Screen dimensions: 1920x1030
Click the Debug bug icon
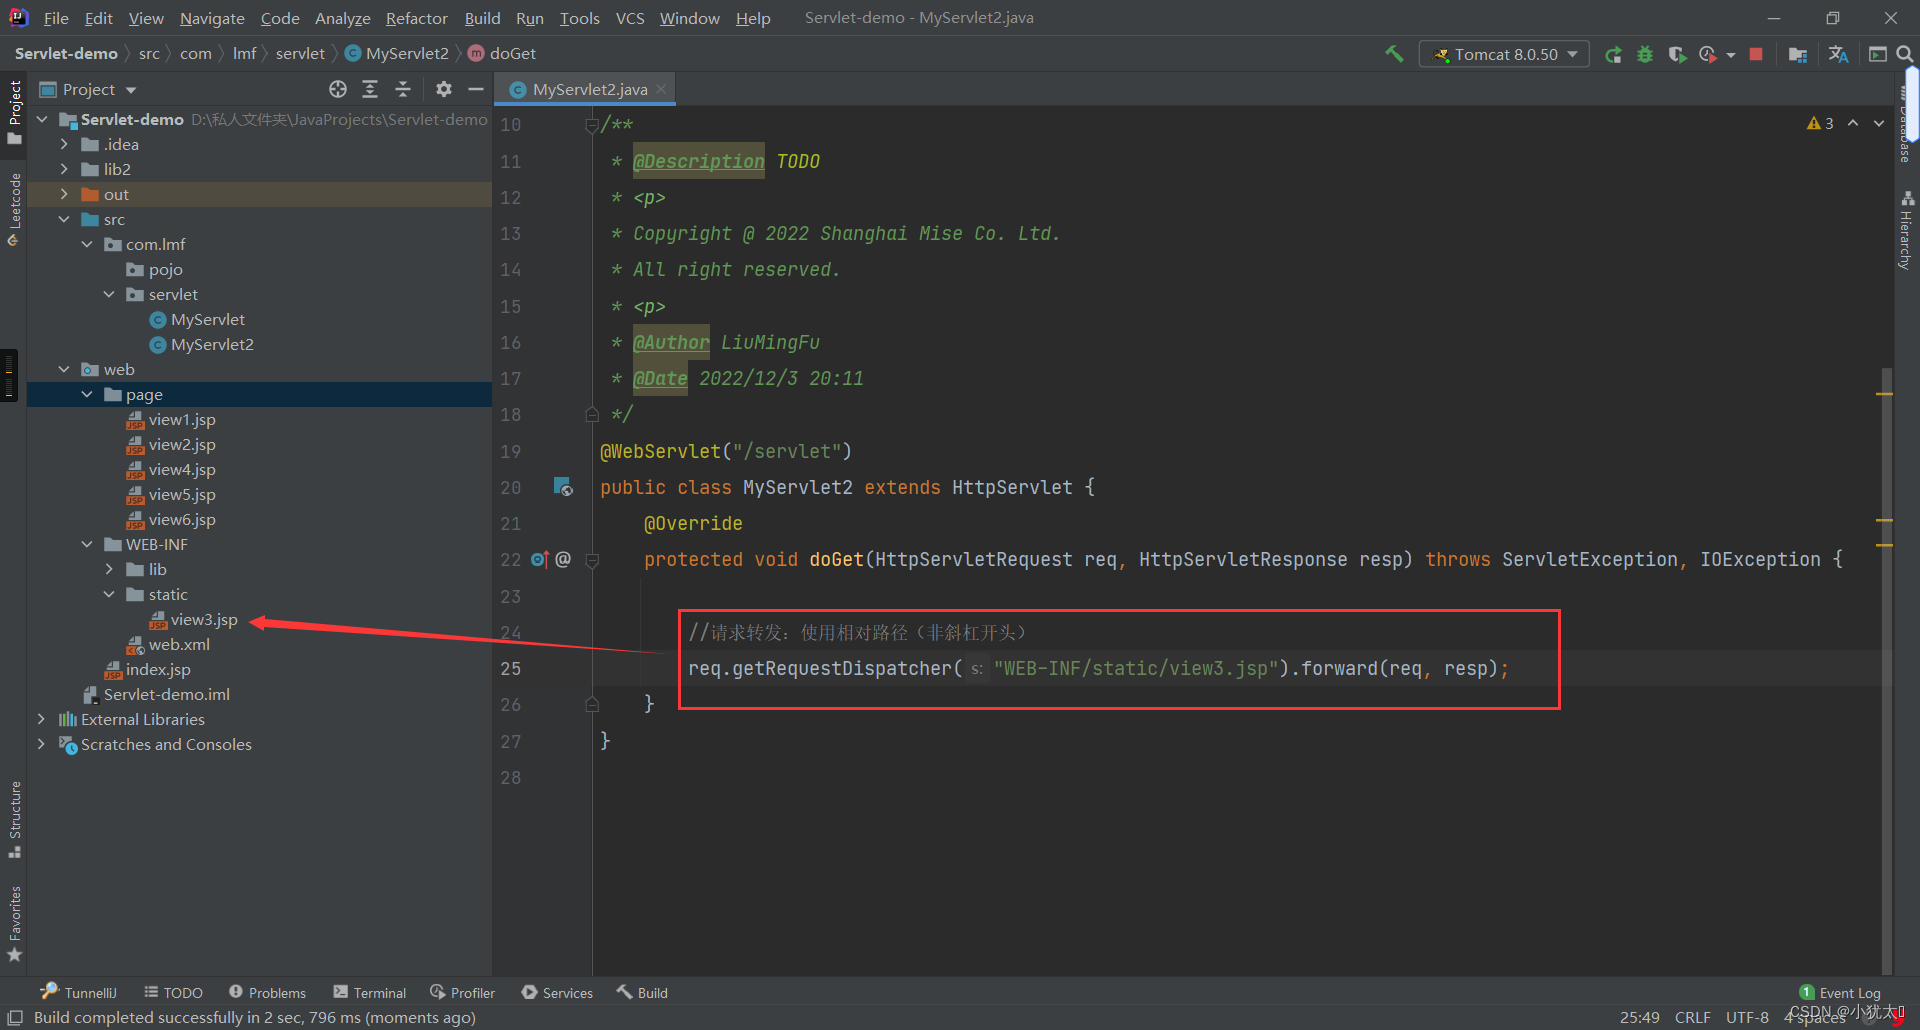click(x=1645, y=54)
